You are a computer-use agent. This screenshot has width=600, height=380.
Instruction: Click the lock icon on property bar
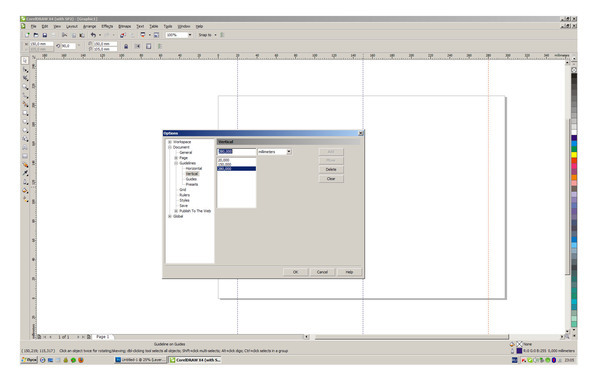(x=126, y=46)
